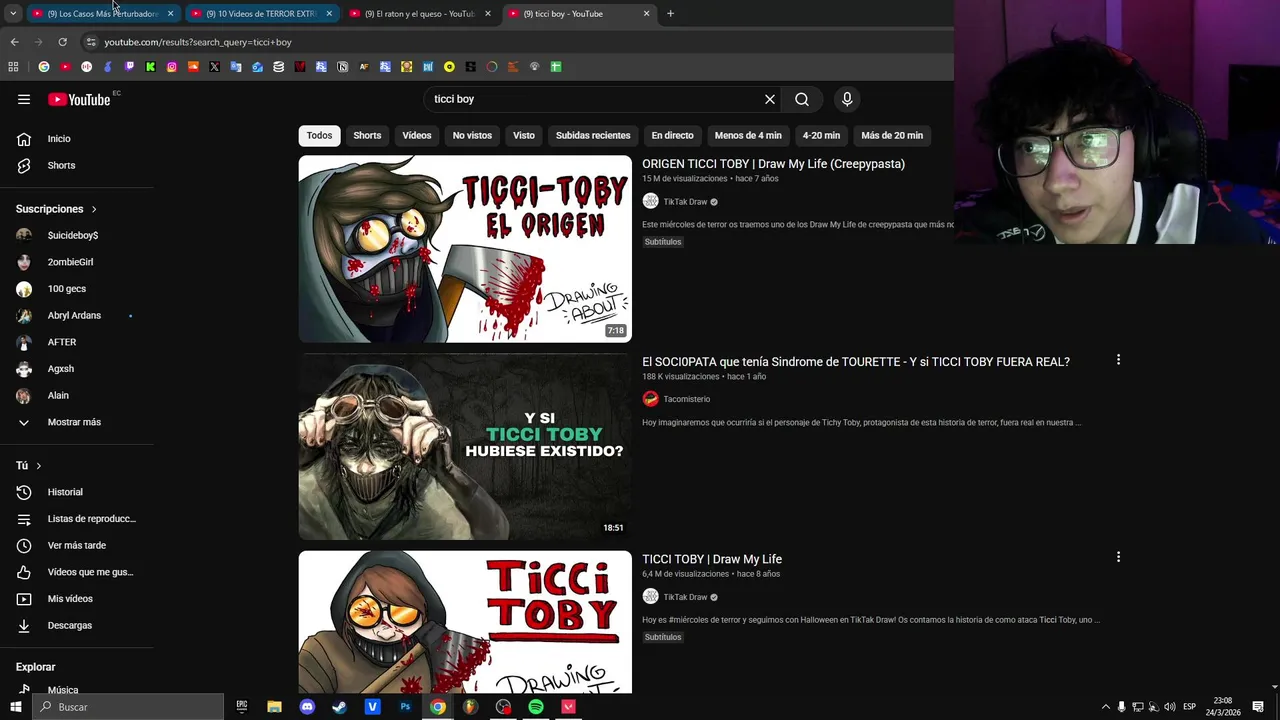
Task: Show hidden system tray icons
Action: [1105, 707]
